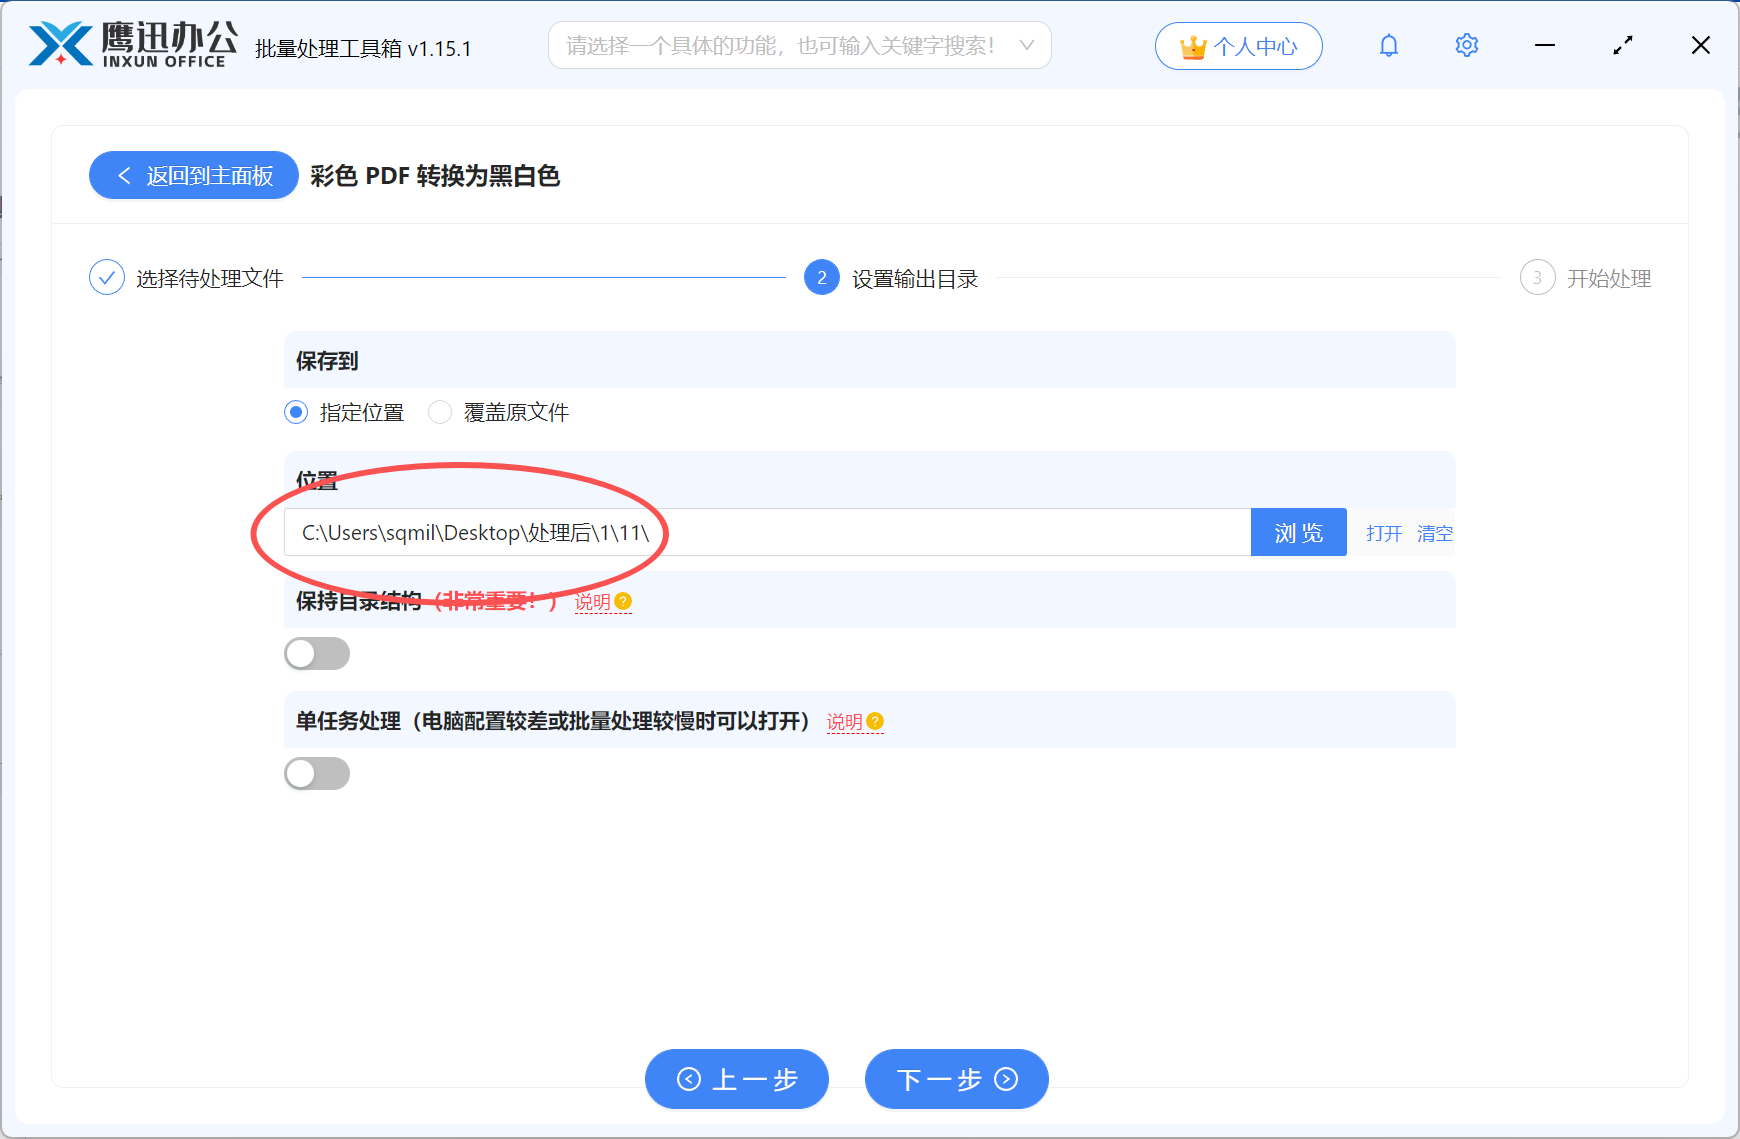Viewport: 1740px width, 1139px height.
Task: Click the 上一步 button
Action: tap(737, 1079)
